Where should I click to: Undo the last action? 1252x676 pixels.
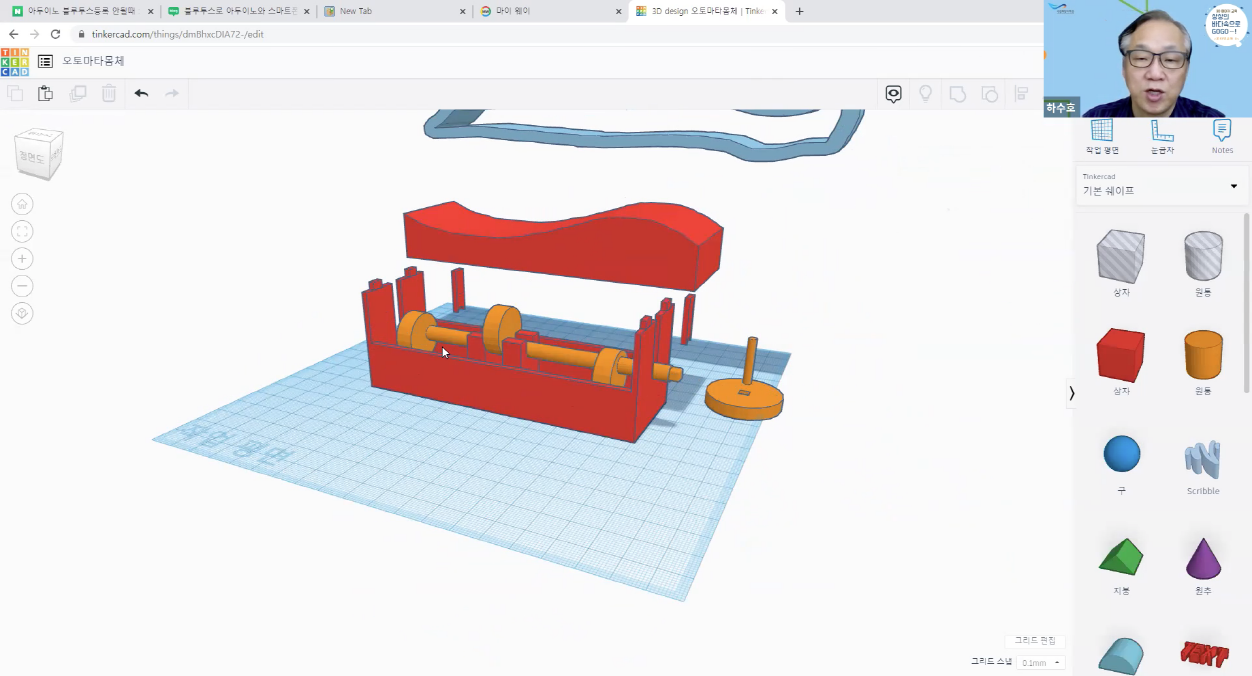point(141,93)
